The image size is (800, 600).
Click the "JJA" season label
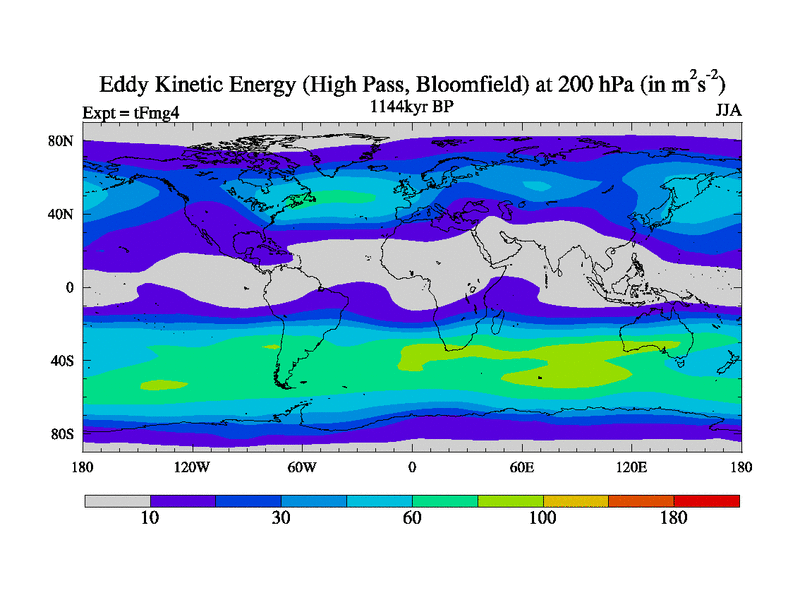pos(727,111)
